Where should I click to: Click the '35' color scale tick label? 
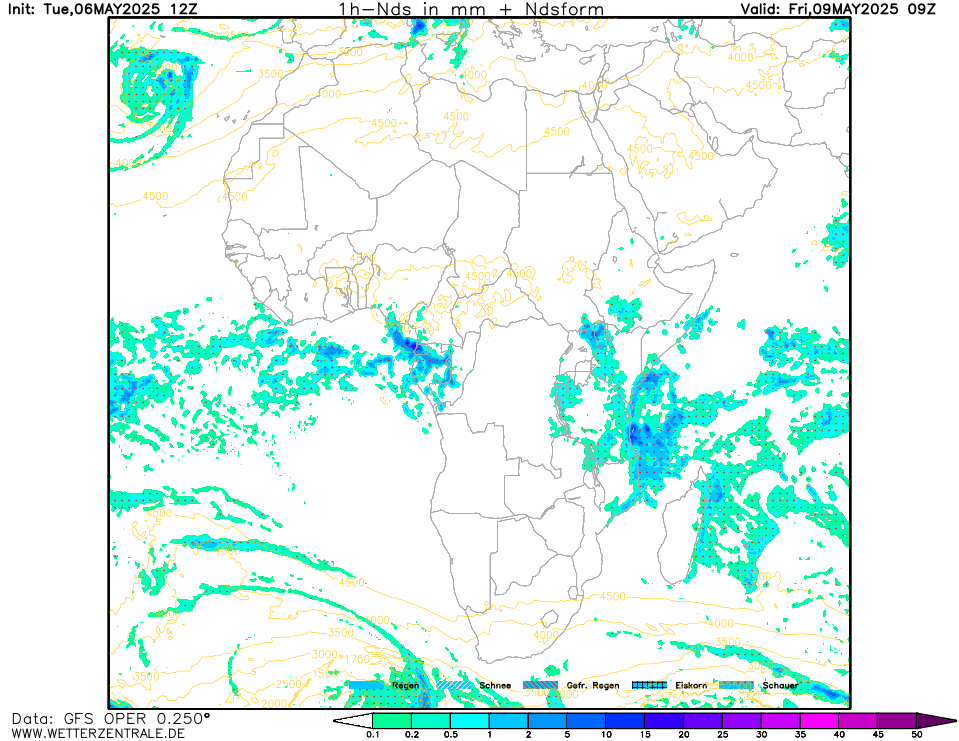(x=800, y=734)
